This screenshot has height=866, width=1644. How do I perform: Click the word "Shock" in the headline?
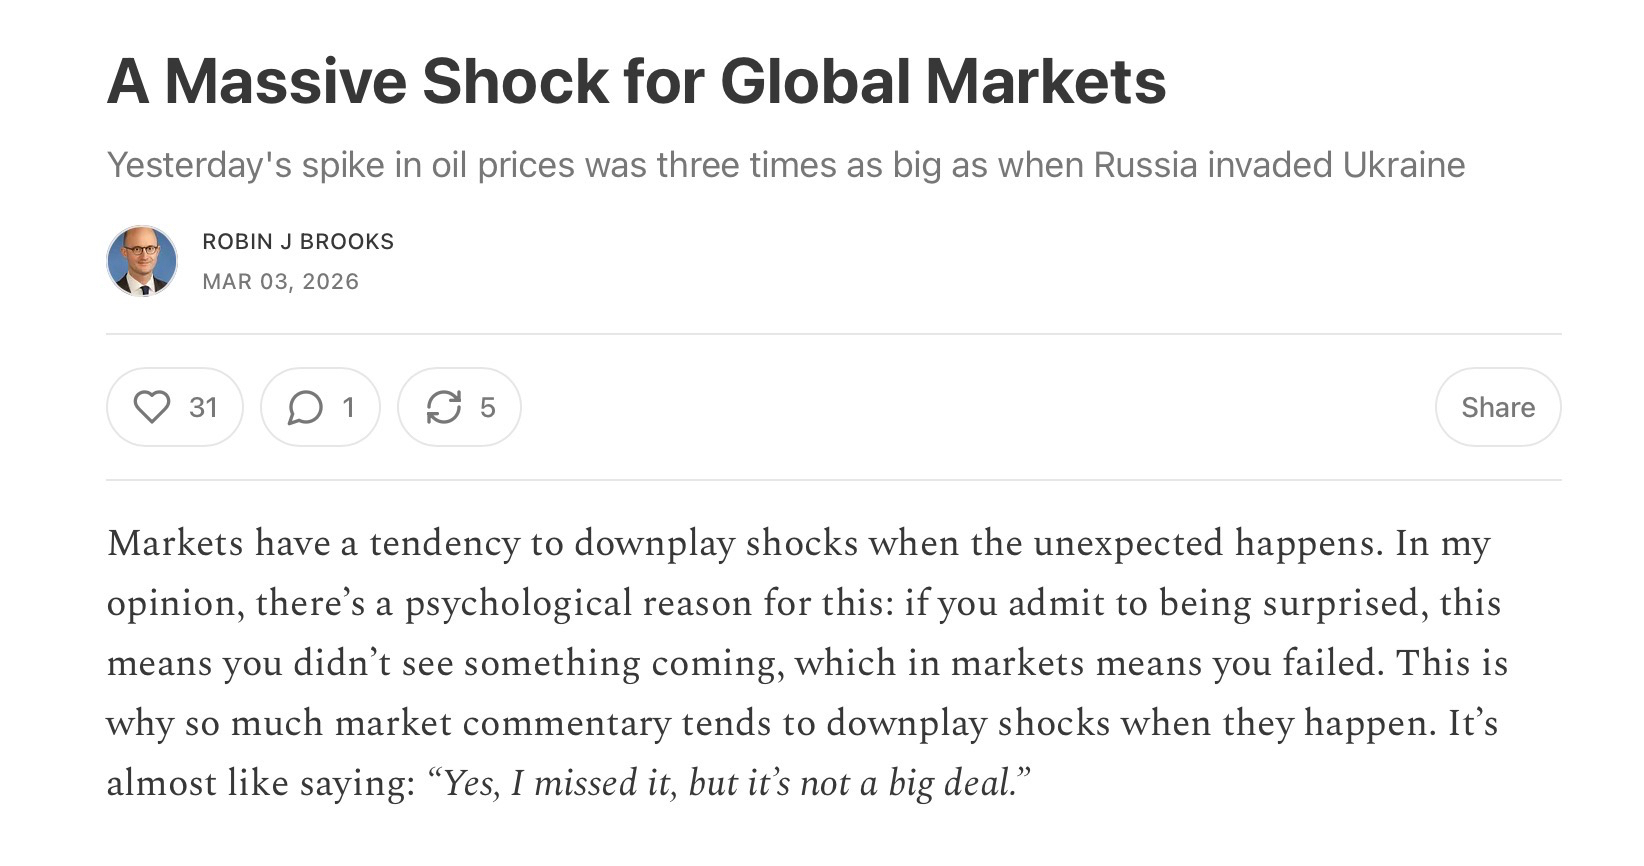tap(514, 81)
